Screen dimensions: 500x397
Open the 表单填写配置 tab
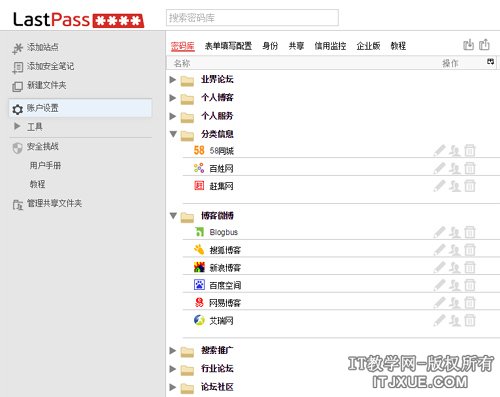pos(228,46)
